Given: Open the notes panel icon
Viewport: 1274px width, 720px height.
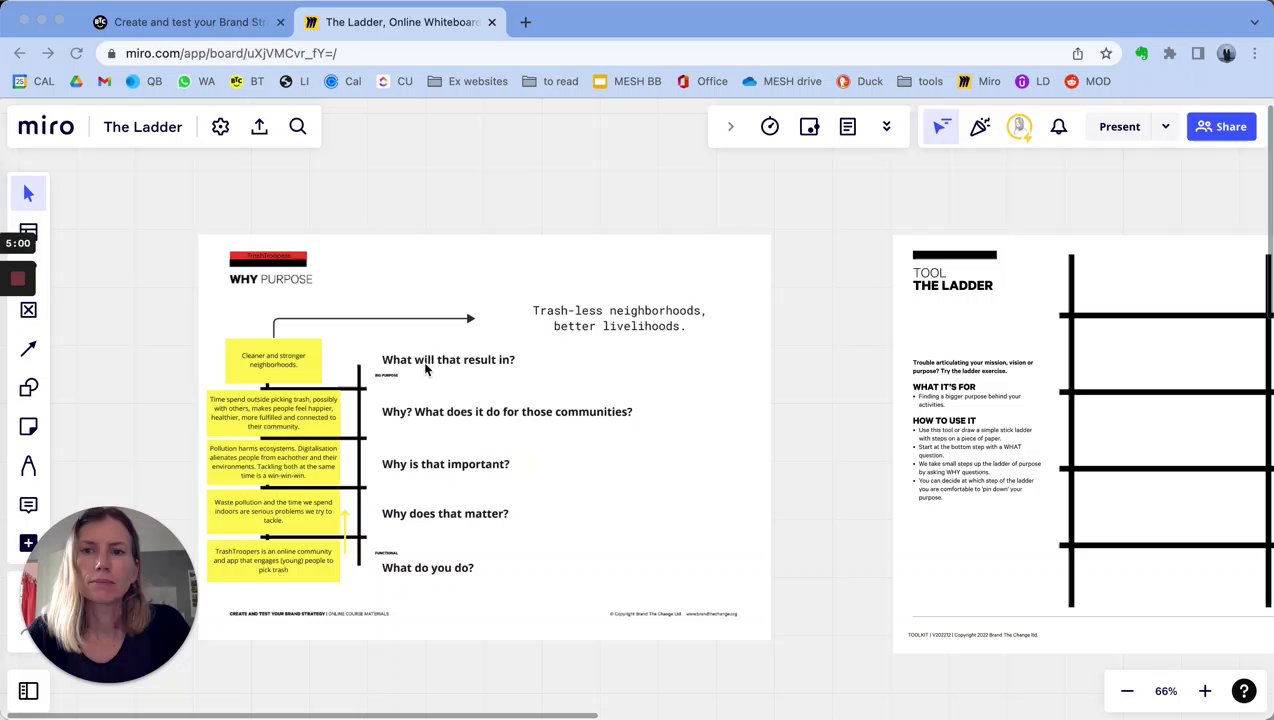Looking at the screenshot, I should 848,127.
